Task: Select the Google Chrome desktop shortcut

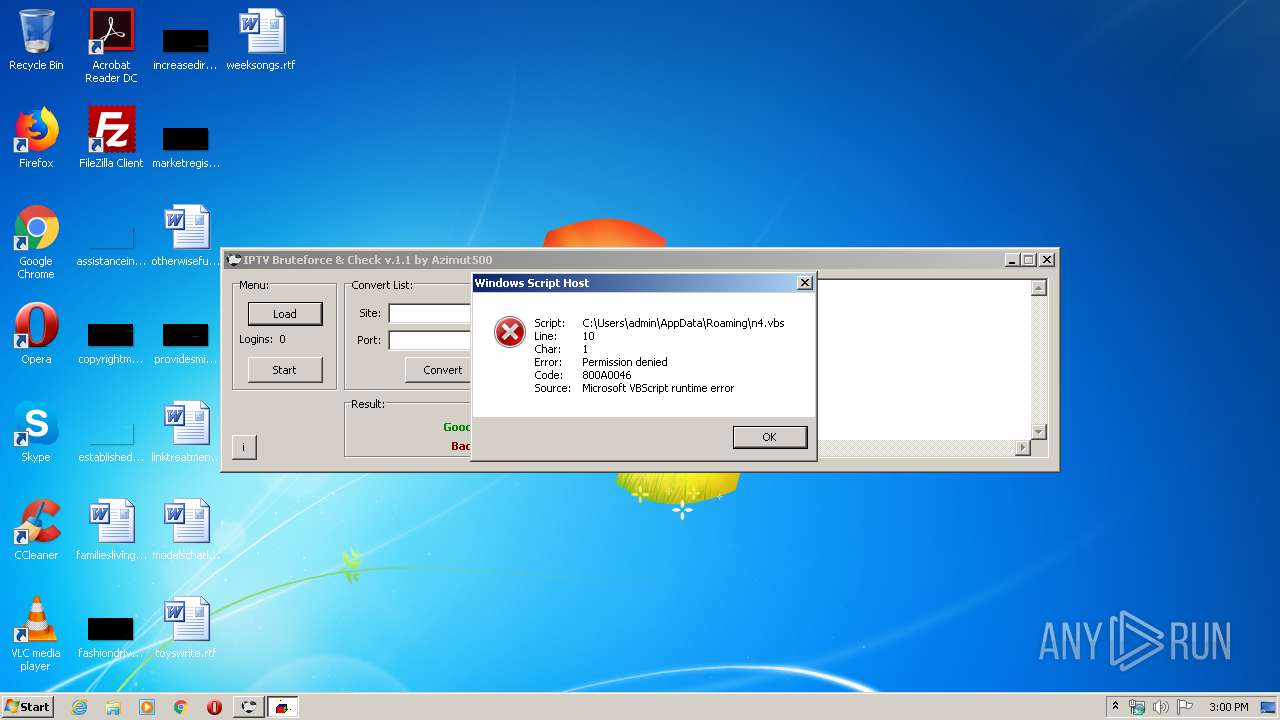Action: tap(36, 242)
